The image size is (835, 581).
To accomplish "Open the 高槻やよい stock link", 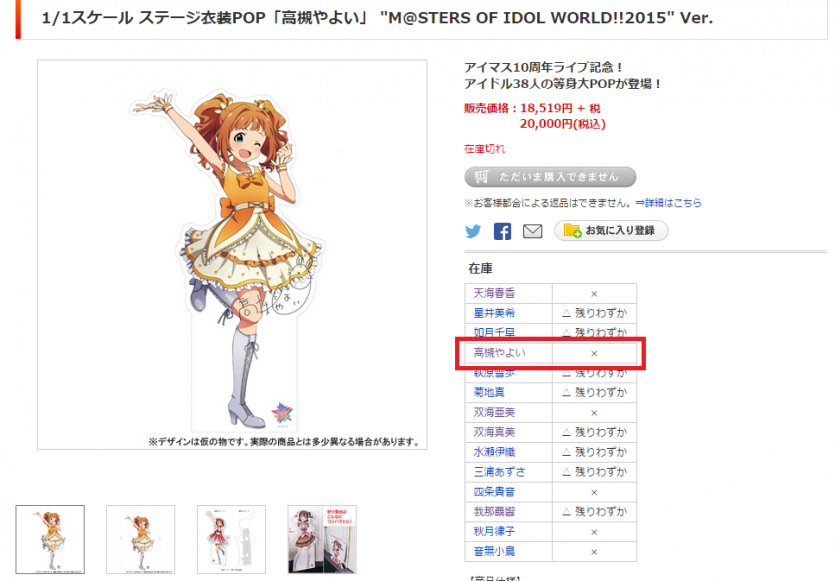I will (x=500, y=353).
